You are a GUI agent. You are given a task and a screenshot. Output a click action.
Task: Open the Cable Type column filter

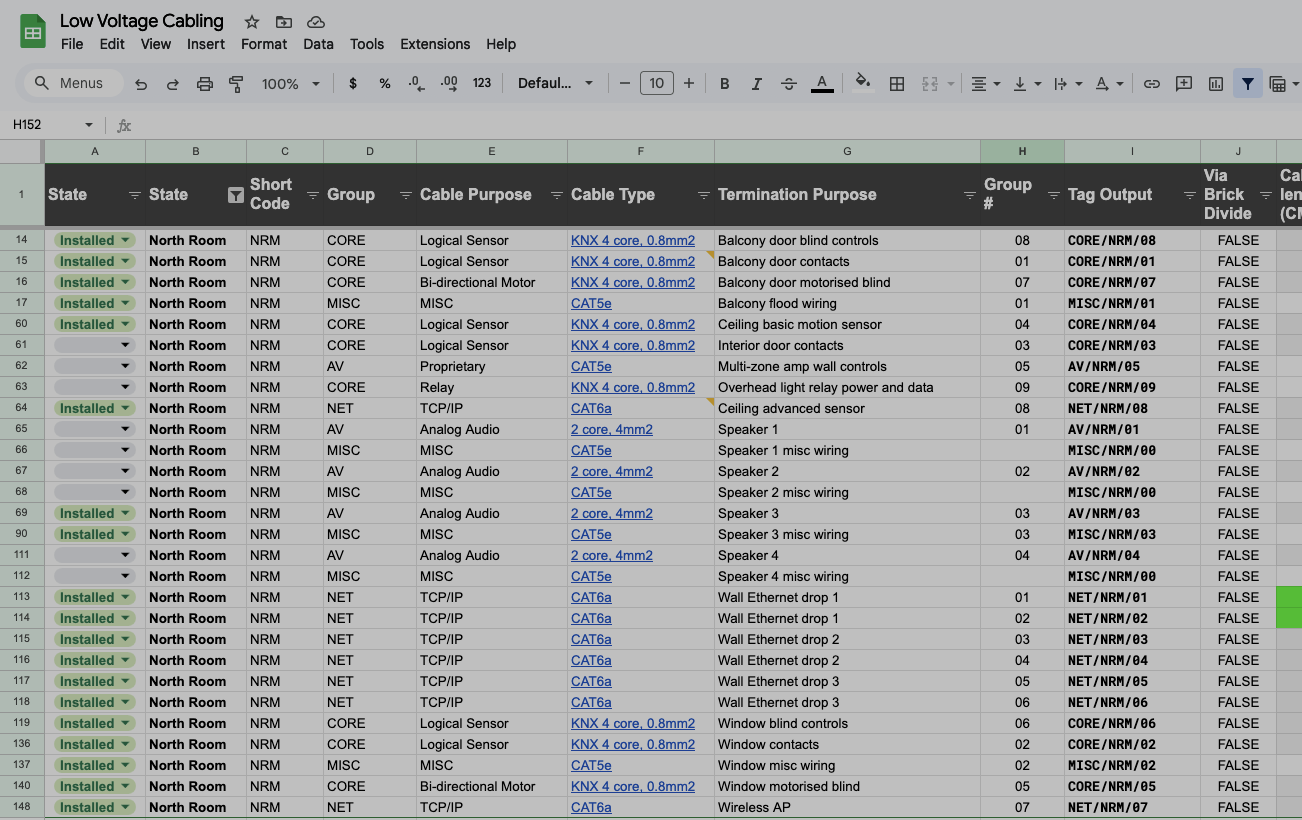[x=703, y=195]
